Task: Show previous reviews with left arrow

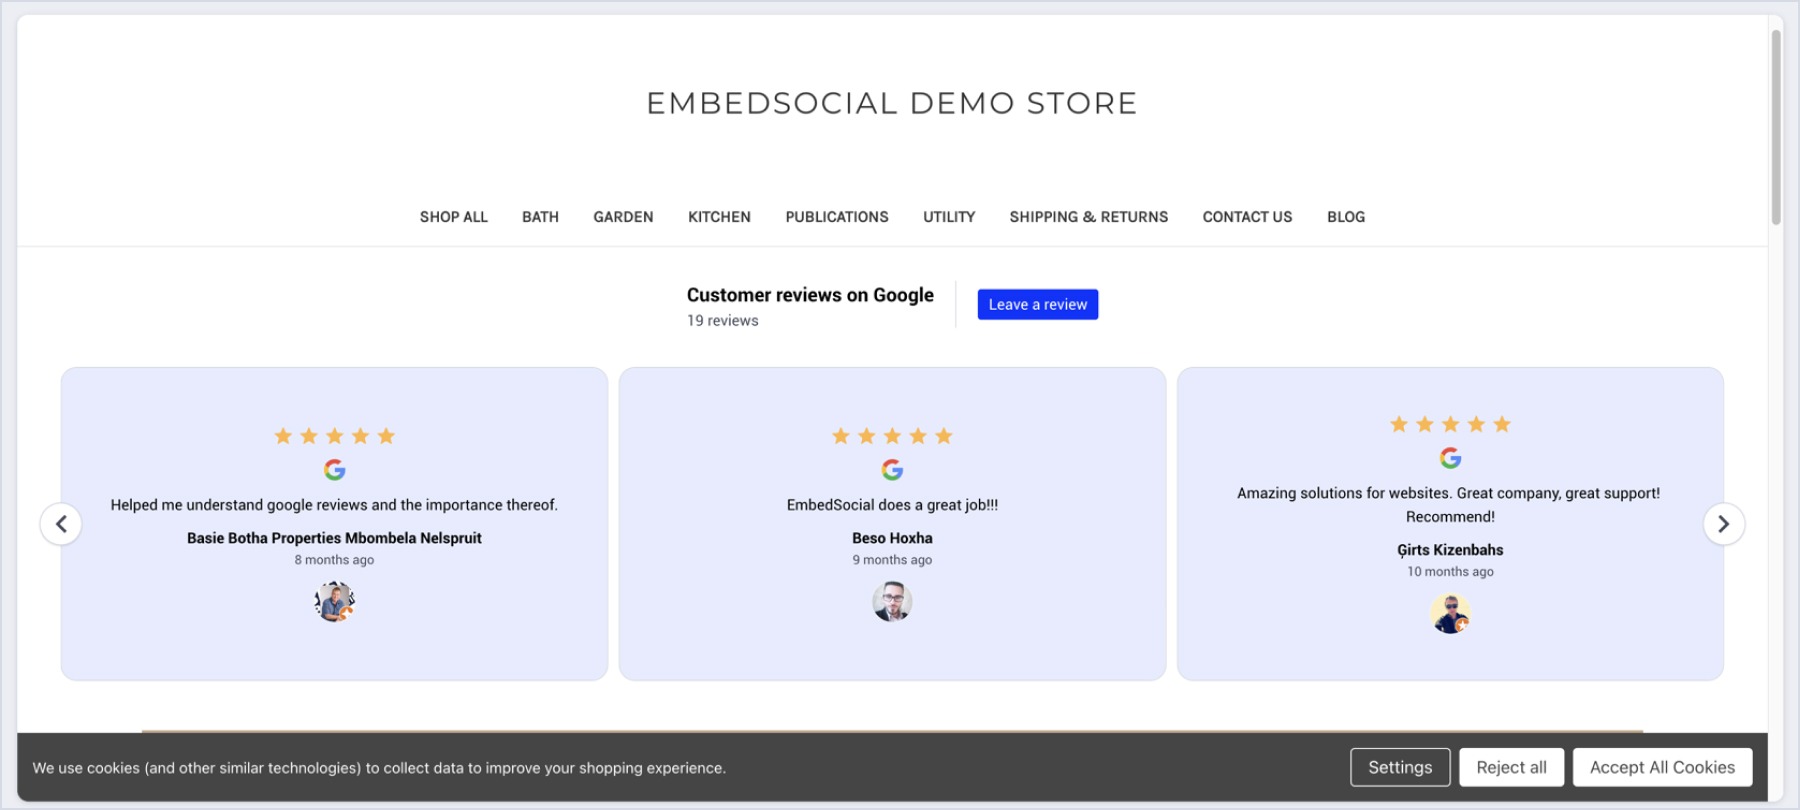Action: pyautogui.click(x=61, y=524)
